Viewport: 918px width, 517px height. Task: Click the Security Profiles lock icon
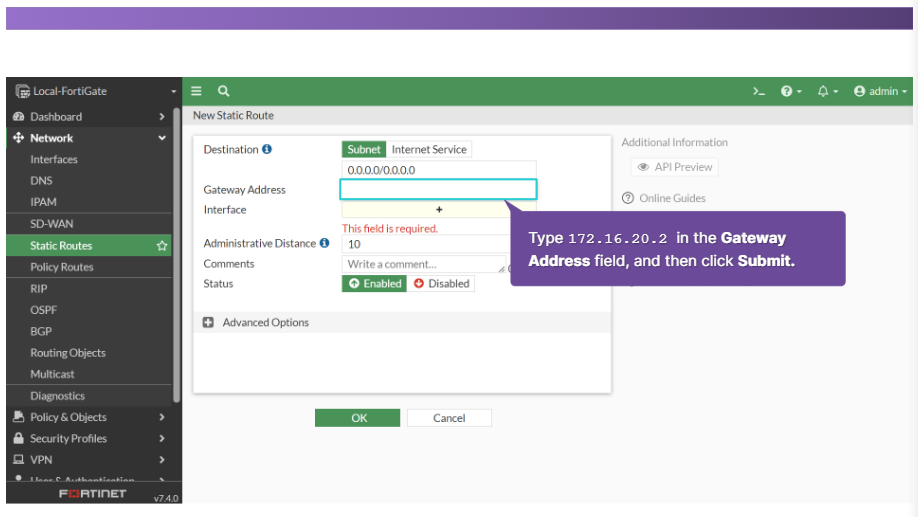[x=19, y=438]
